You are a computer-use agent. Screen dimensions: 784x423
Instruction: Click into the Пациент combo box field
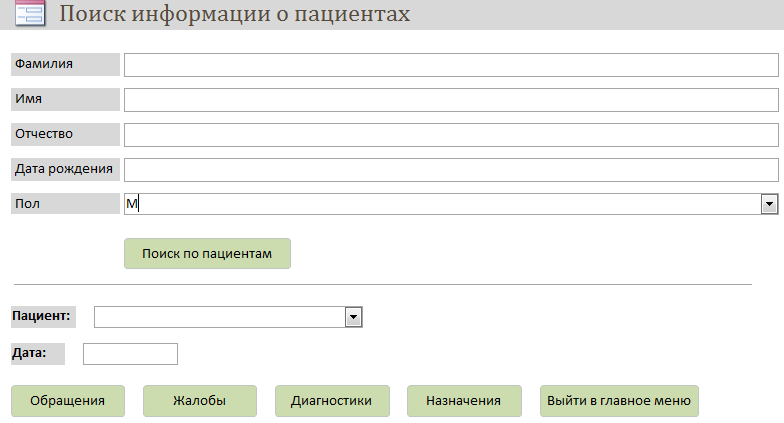pos(220,317)
